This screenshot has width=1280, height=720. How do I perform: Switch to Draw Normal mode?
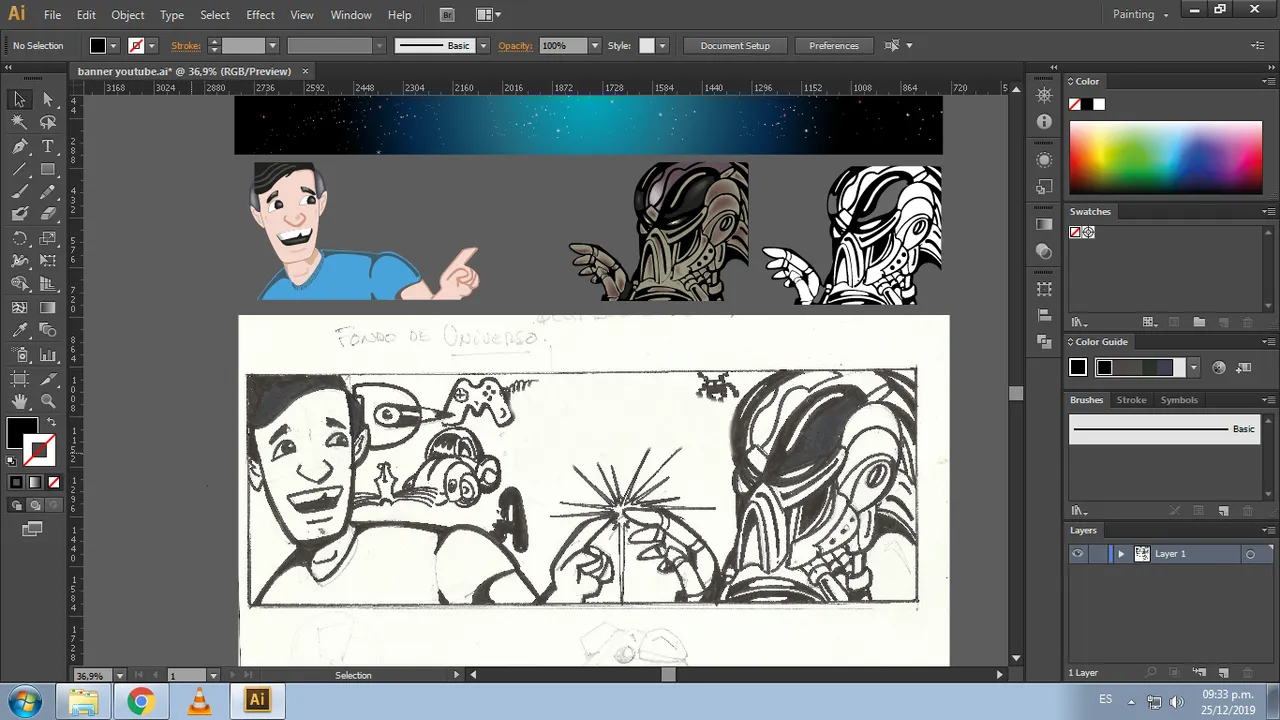(x=17, y=505)
